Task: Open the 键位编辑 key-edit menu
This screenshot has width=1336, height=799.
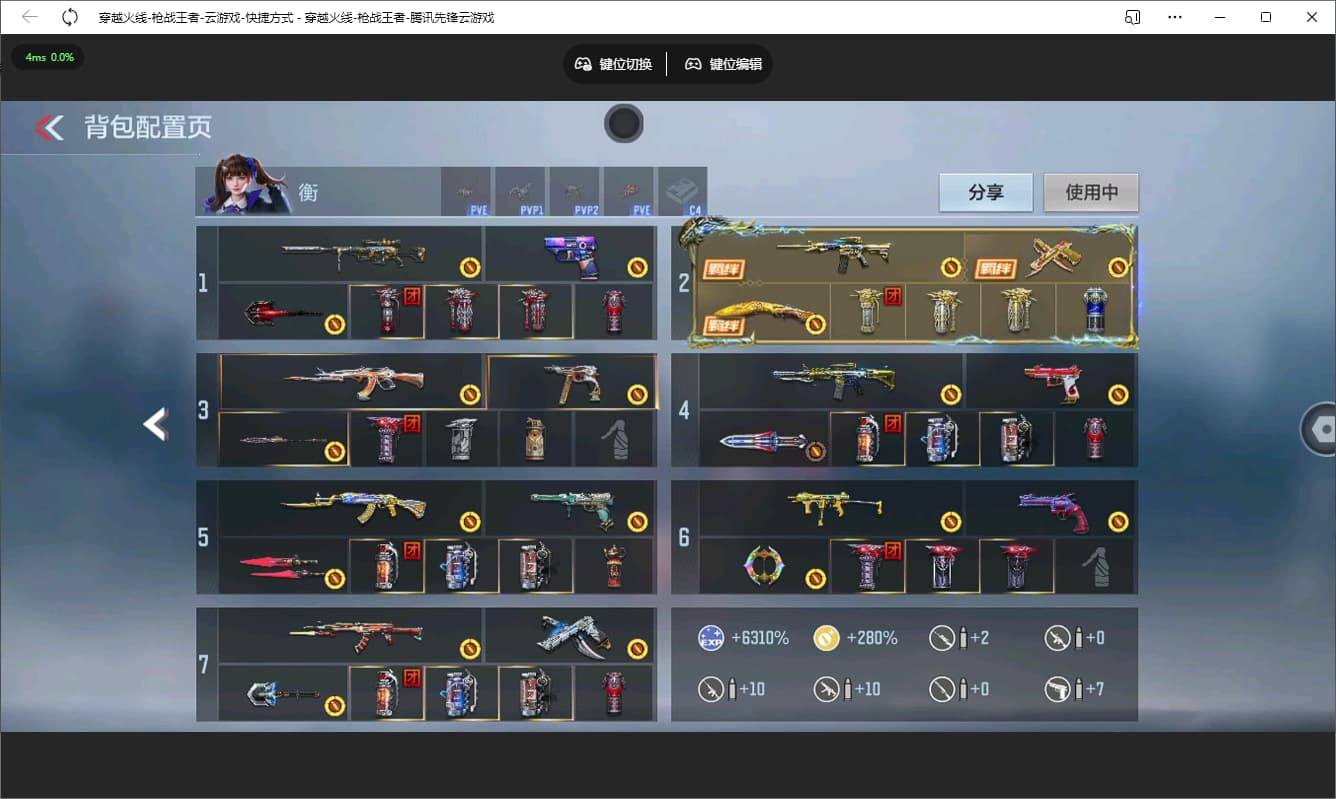Action: point(723,64)
